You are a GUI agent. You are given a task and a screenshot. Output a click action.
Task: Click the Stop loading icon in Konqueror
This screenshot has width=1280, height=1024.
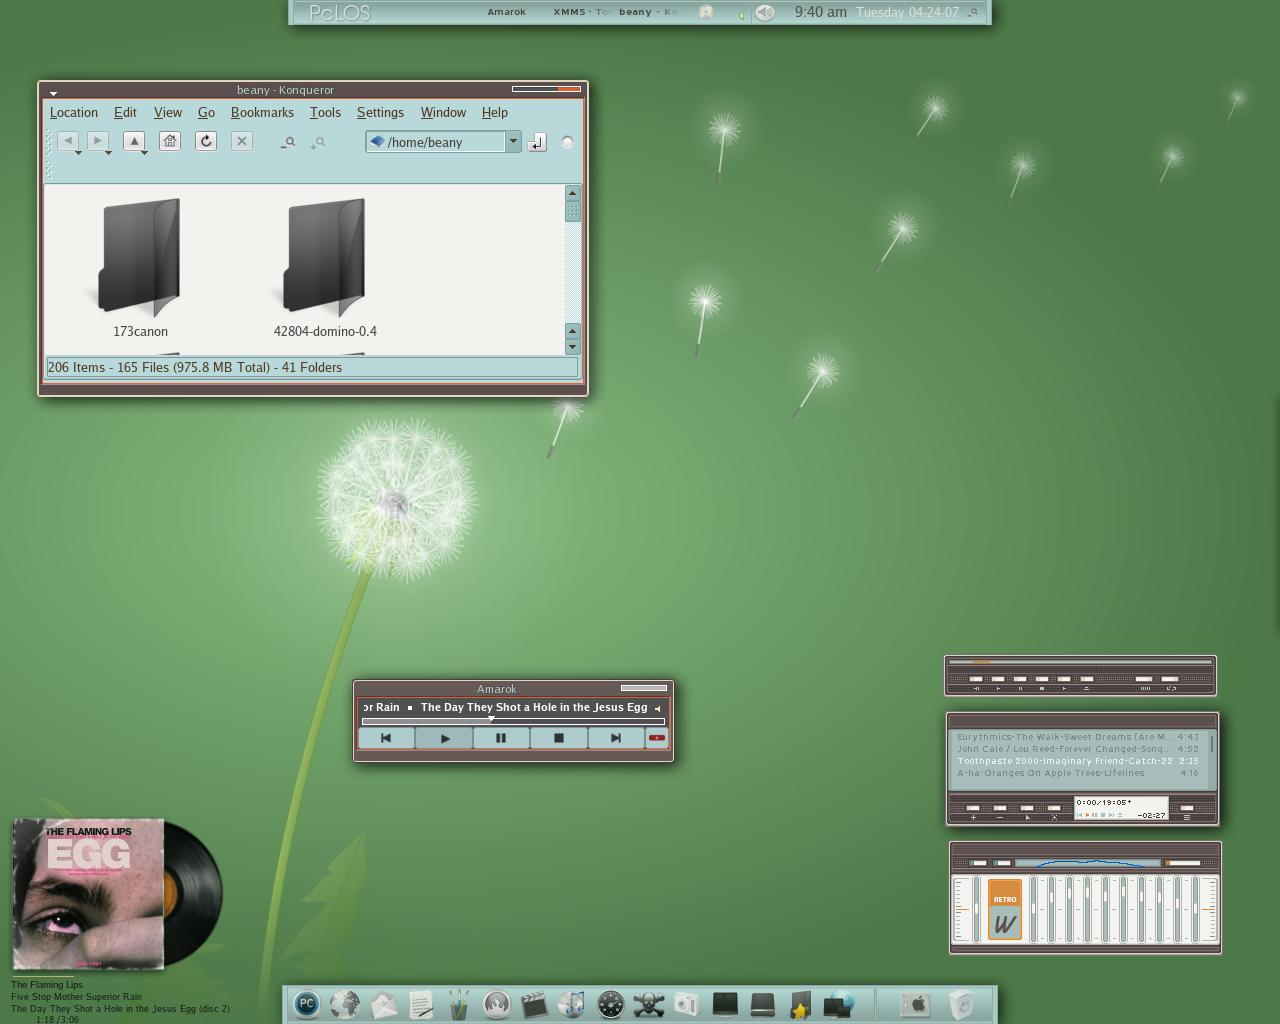[x=242, y=141]
